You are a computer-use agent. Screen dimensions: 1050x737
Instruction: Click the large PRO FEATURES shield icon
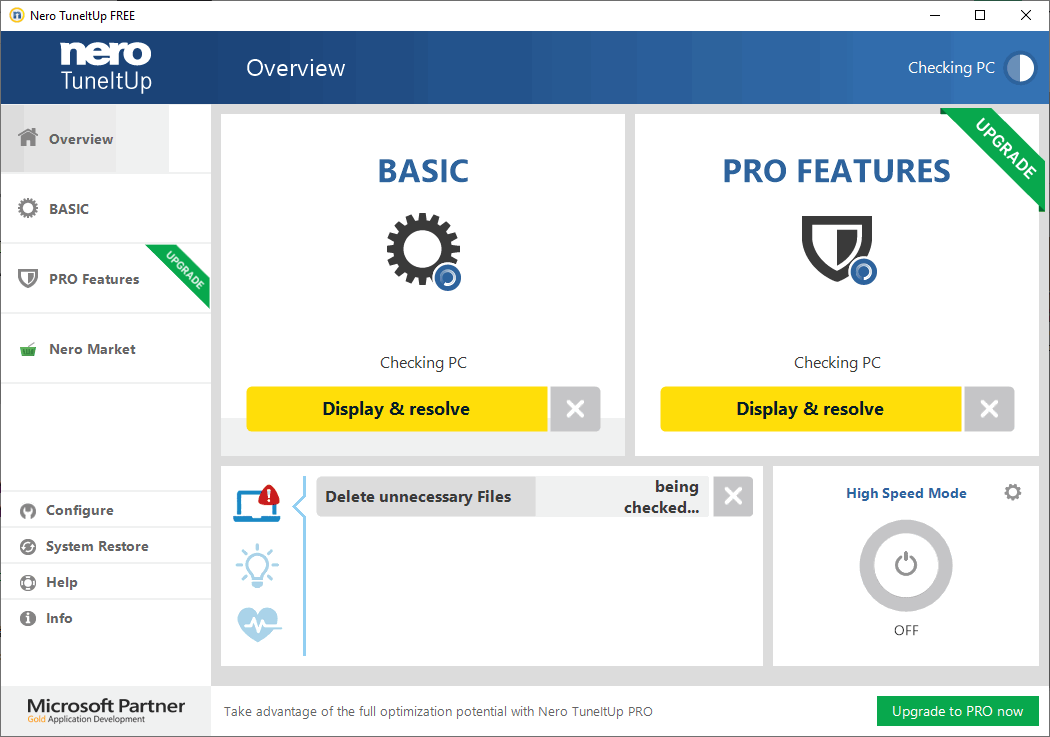click(x=838, y=249)
